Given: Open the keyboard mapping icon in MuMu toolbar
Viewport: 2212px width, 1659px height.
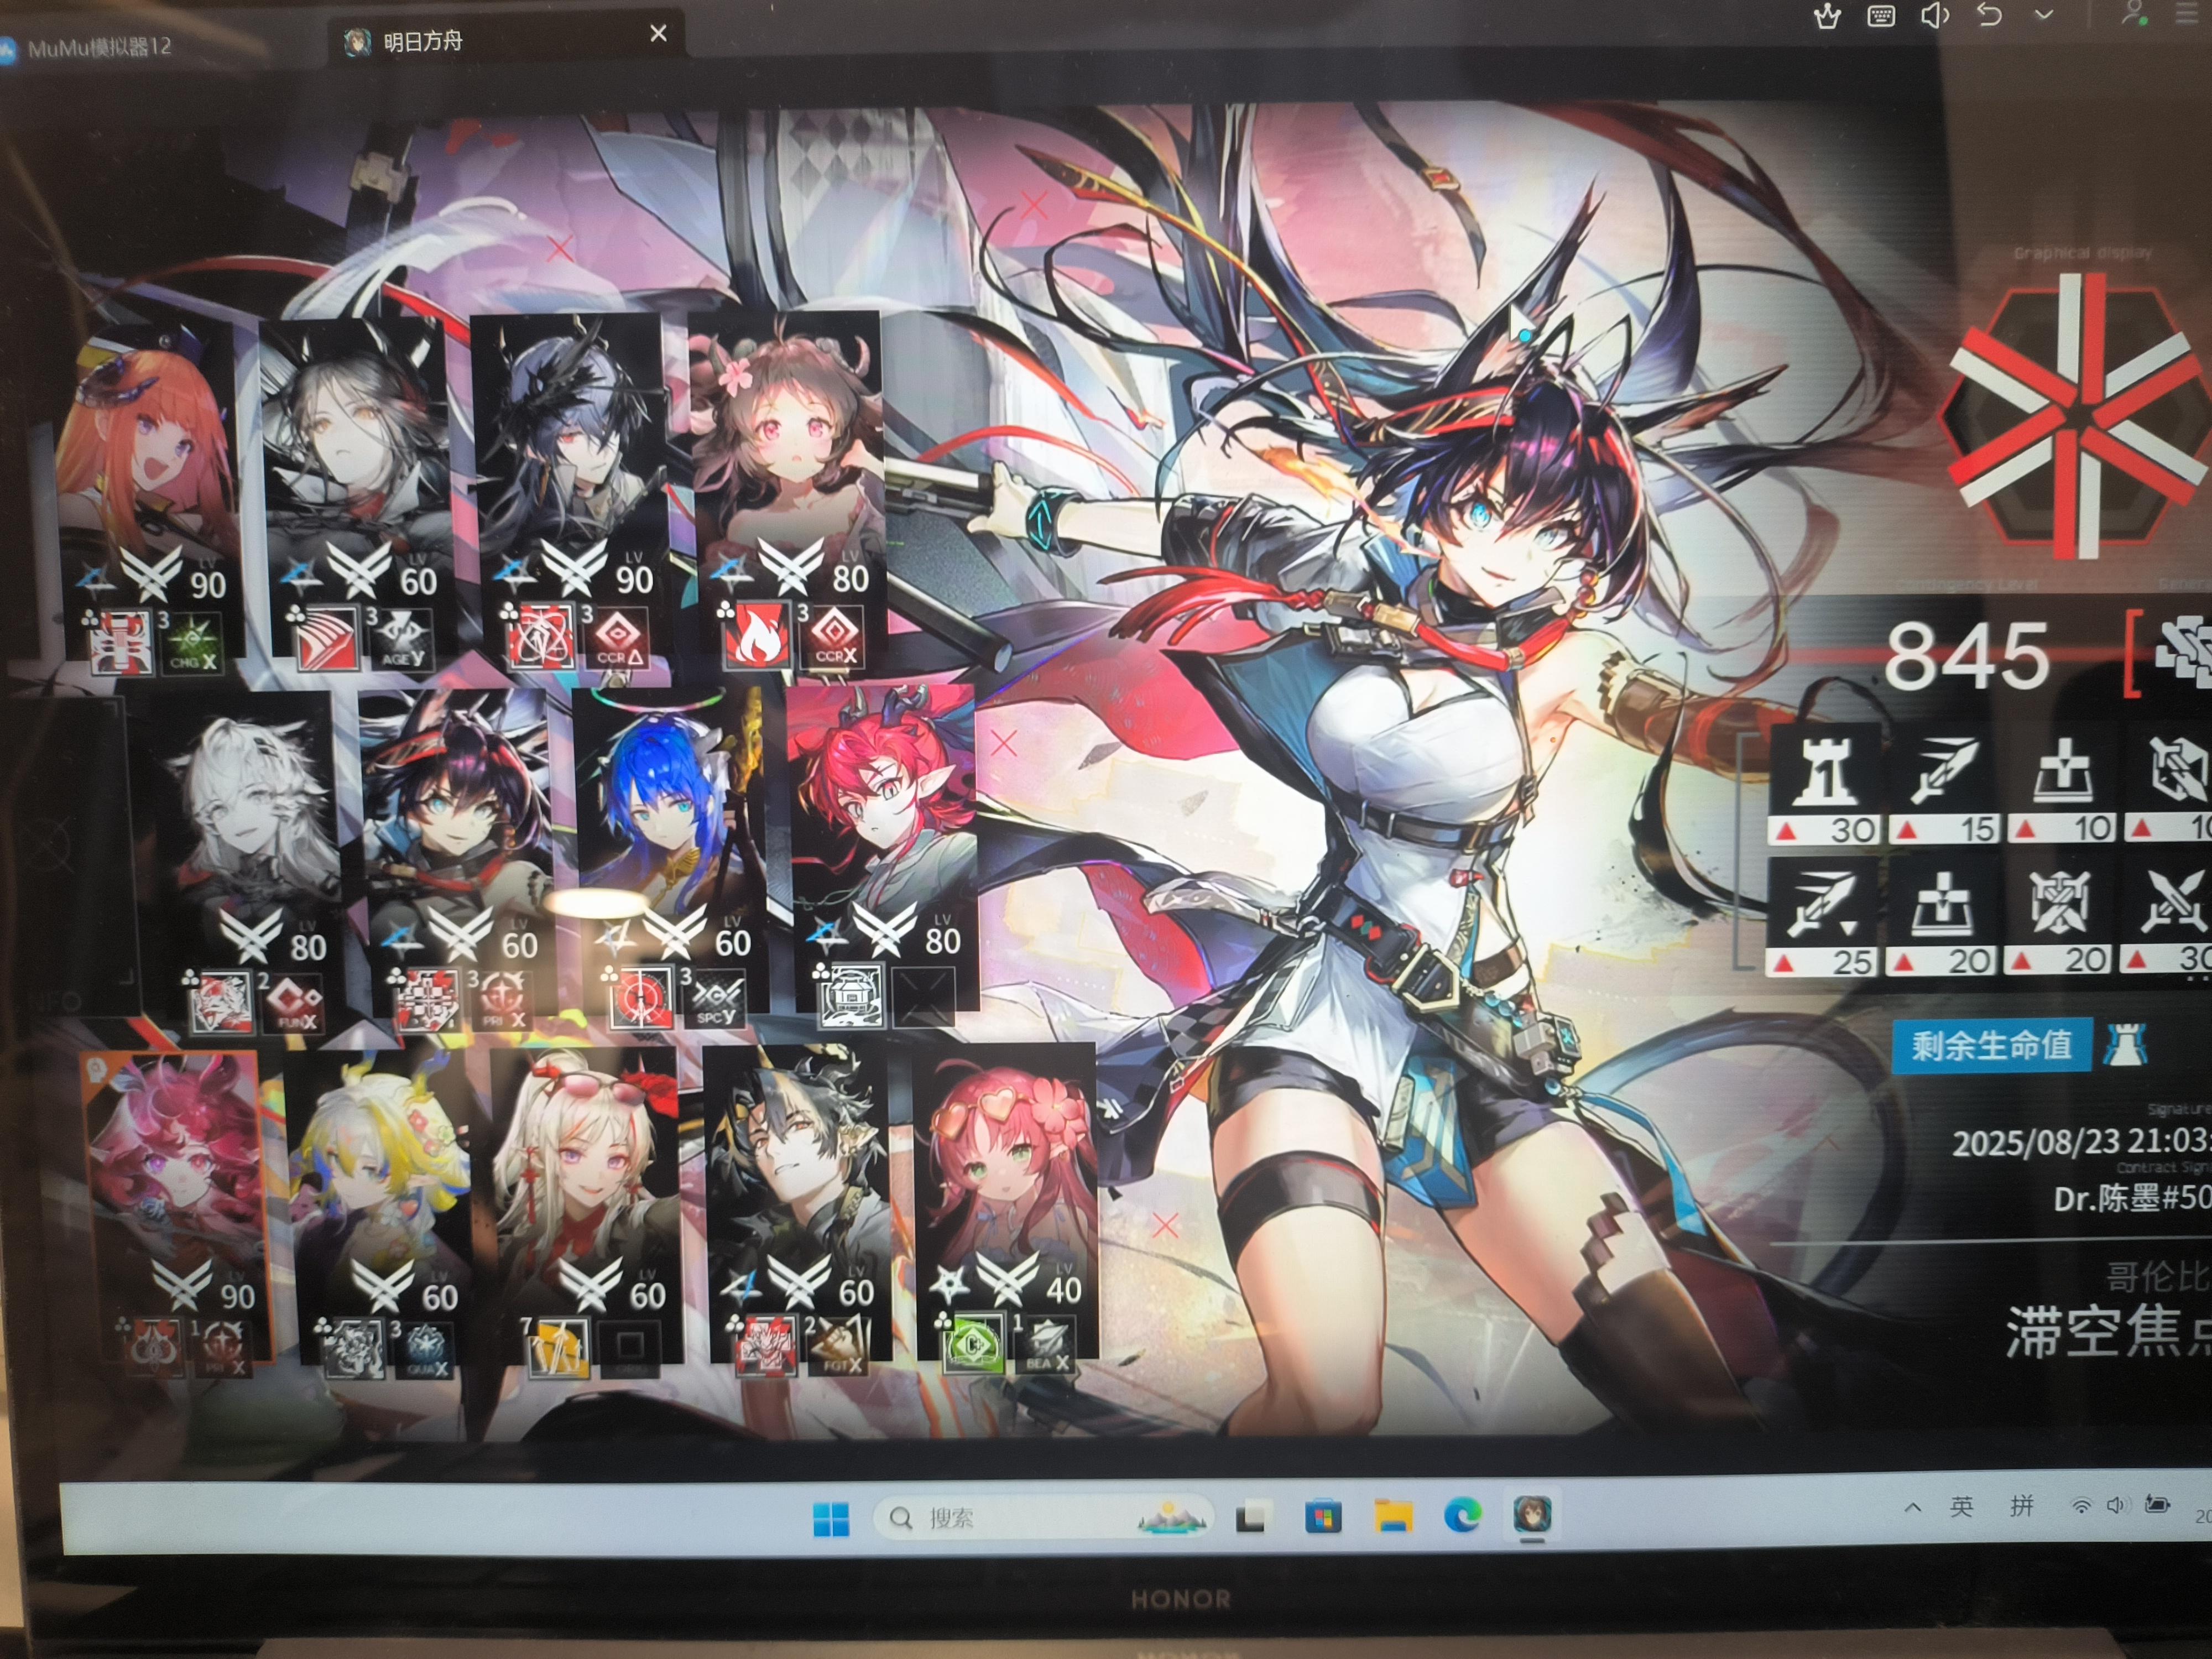Looking at the screenshot, I should click(x=1880, y=16).
